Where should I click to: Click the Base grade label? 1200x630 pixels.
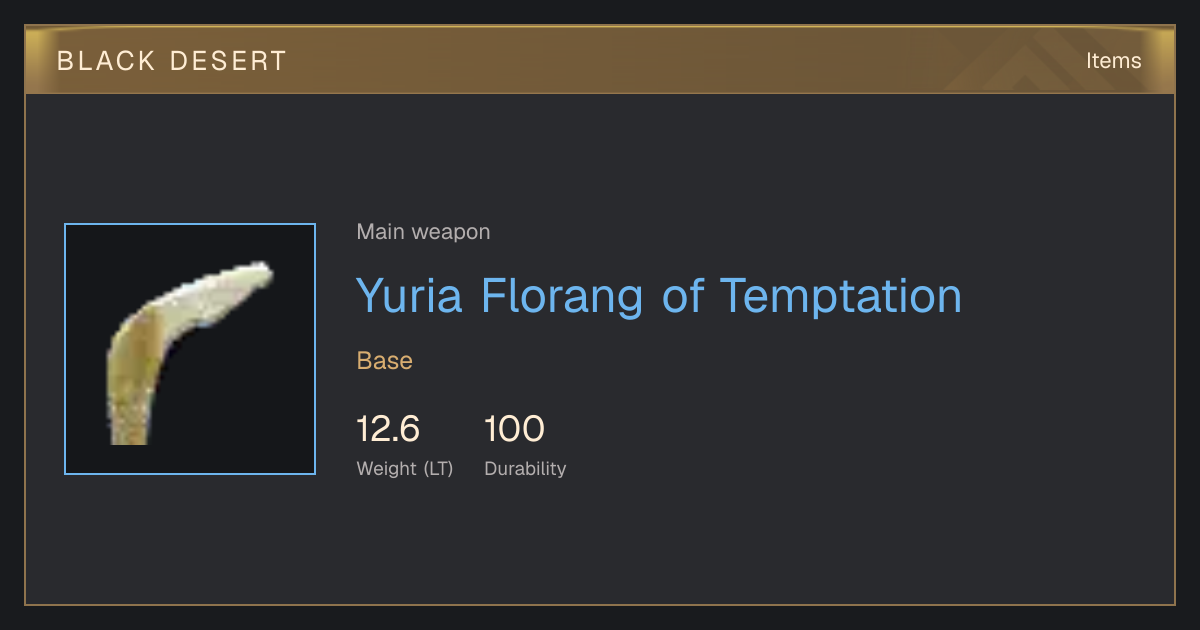pos(385,361)
